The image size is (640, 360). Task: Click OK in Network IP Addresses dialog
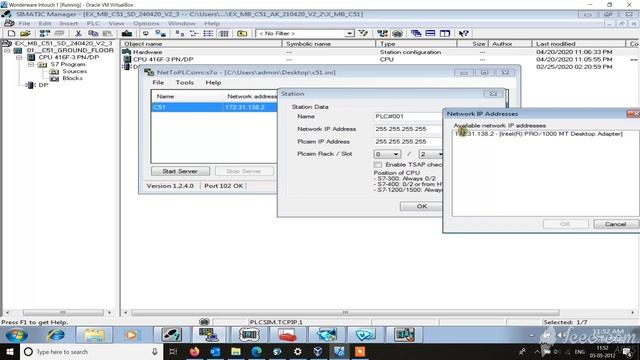coord(565,224)
